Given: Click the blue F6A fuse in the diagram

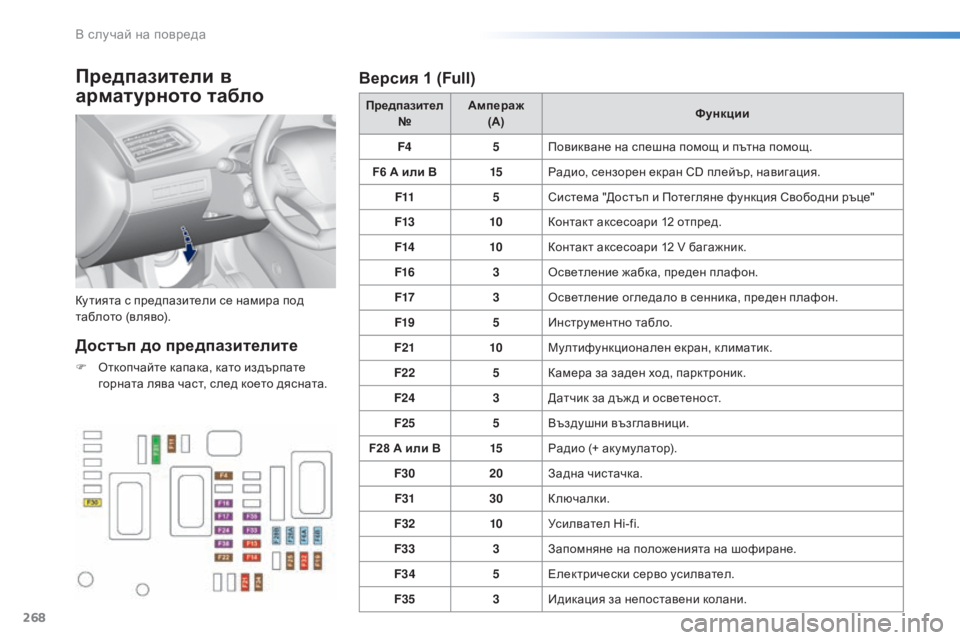Looking at the screenshot, I should pos(304,535).
